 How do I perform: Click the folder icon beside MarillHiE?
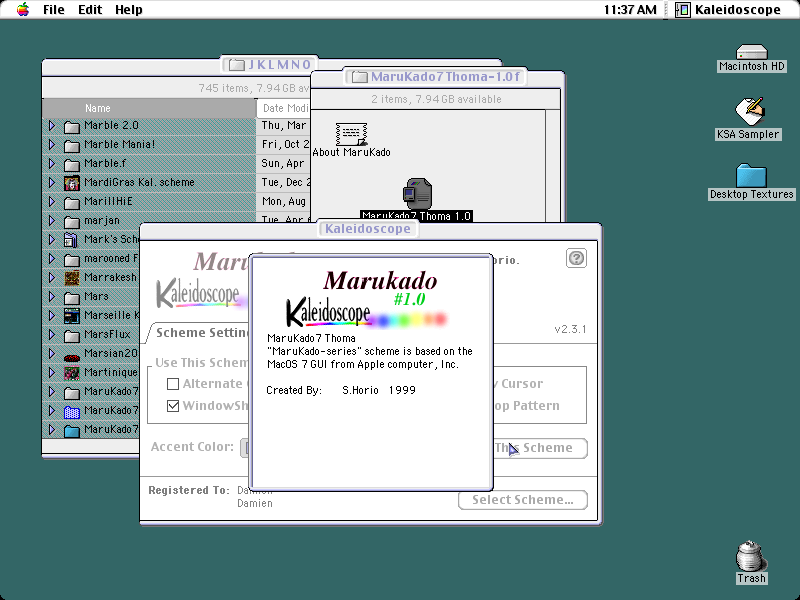point(72,203)
